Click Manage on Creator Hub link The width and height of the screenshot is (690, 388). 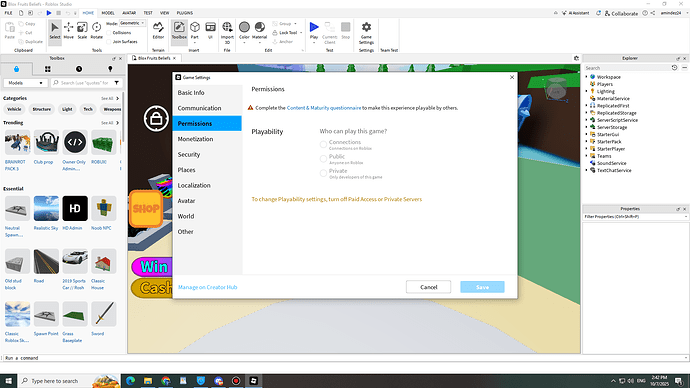(208, 287)
